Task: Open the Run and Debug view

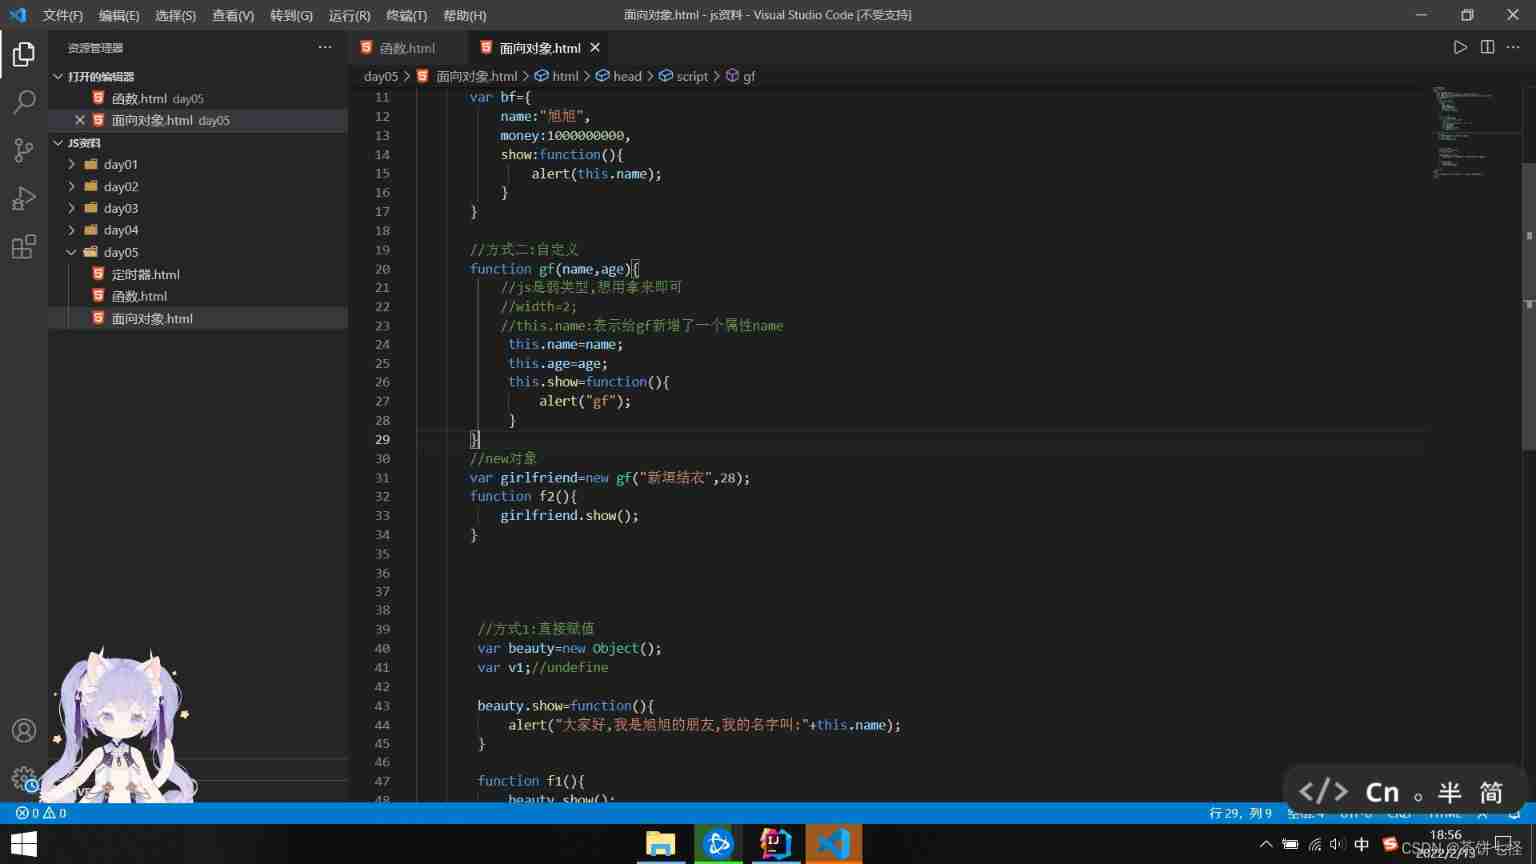Action: (x=24, y=198)
